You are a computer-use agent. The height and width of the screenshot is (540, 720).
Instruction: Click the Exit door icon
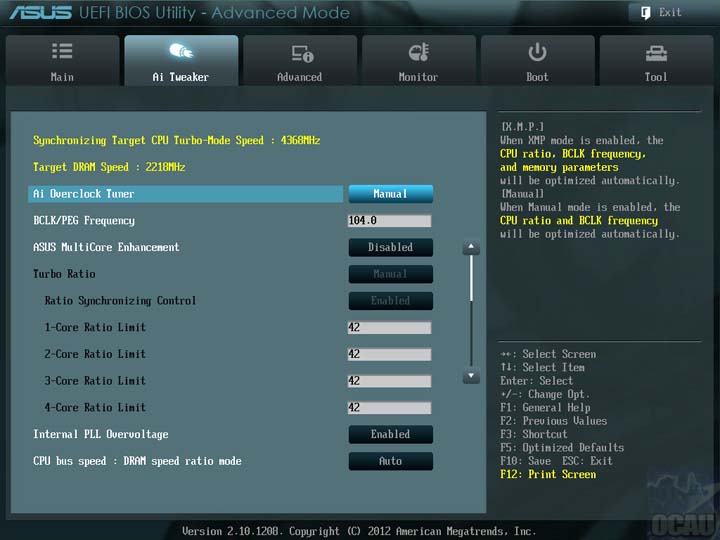pos(646,12)
